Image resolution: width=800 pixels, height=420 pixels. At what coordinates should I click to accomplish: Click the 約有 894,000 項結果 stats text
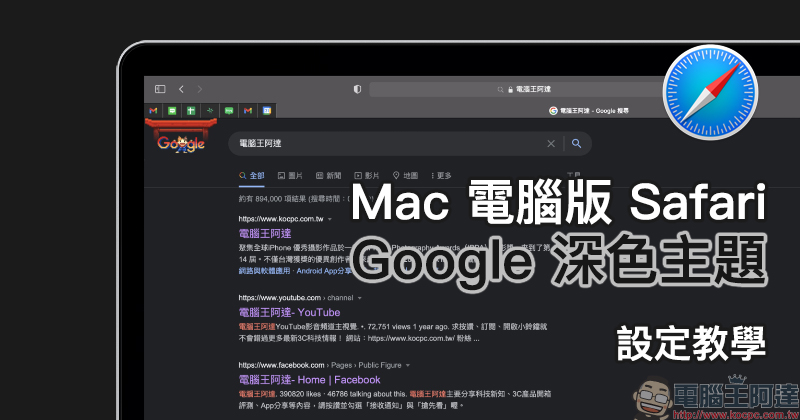[x=272, y=199]
